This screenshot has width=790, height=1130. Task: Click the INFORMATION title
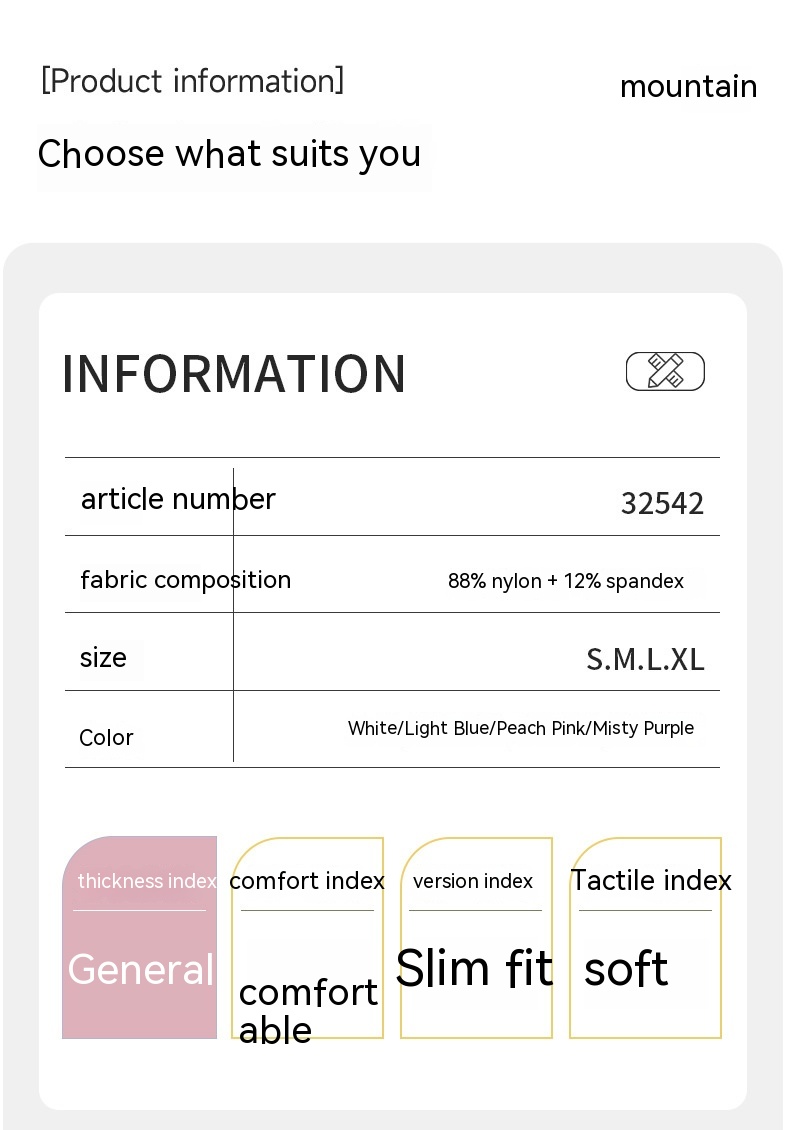coord(234,374)
